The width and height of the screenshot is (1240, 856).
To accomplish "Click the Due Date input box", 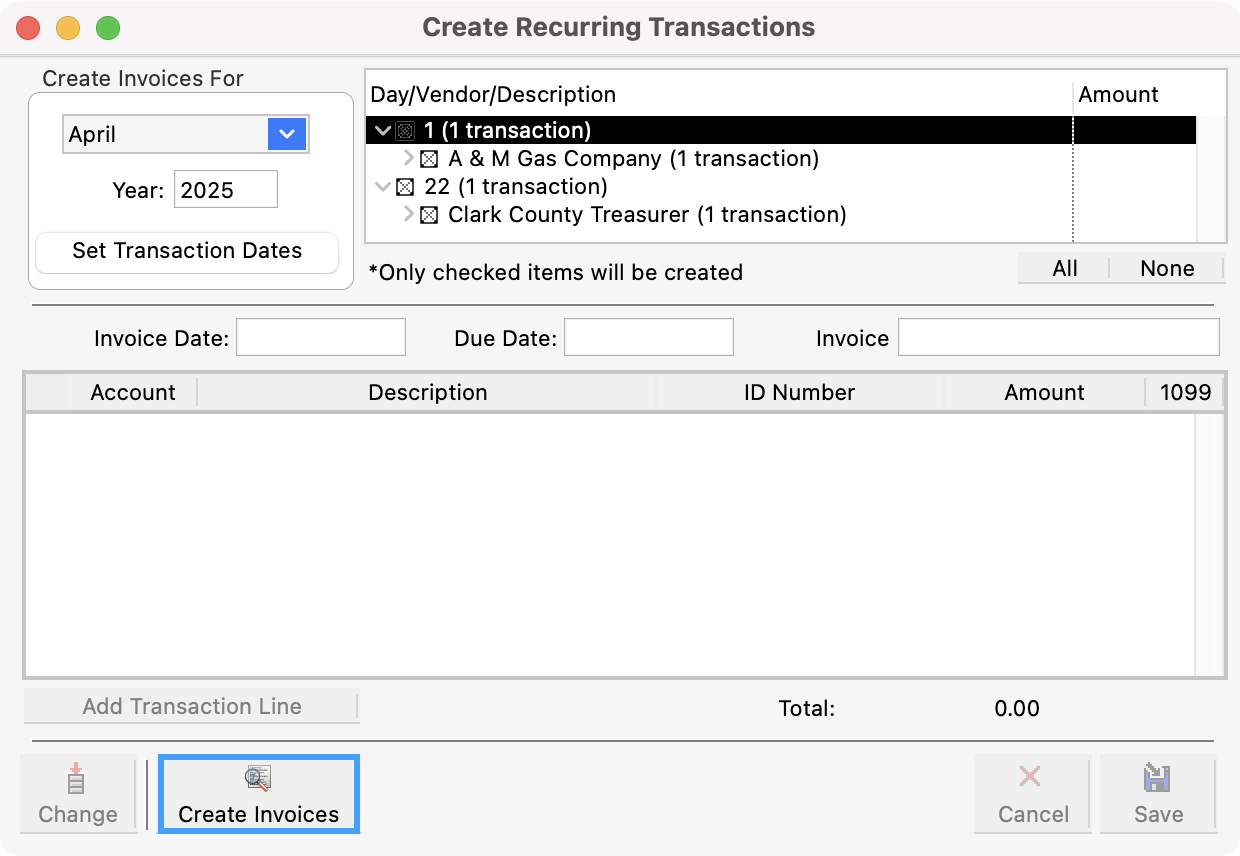I will point(648,338).
